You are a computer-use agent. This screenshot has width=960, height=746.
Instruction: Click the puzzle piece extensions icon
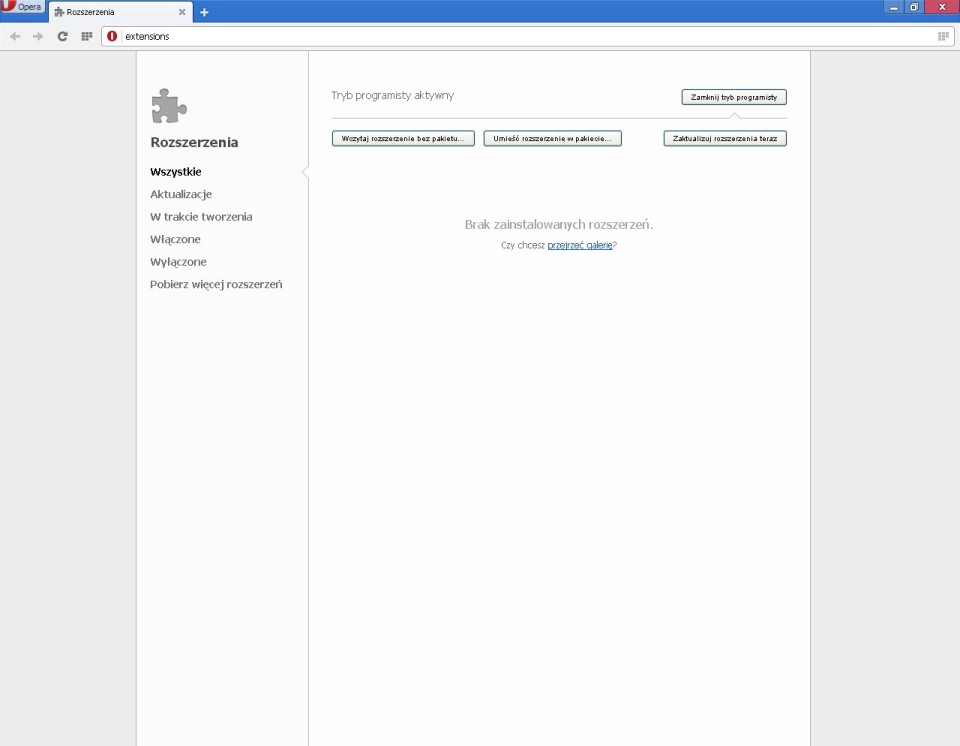tap(169, 106)
